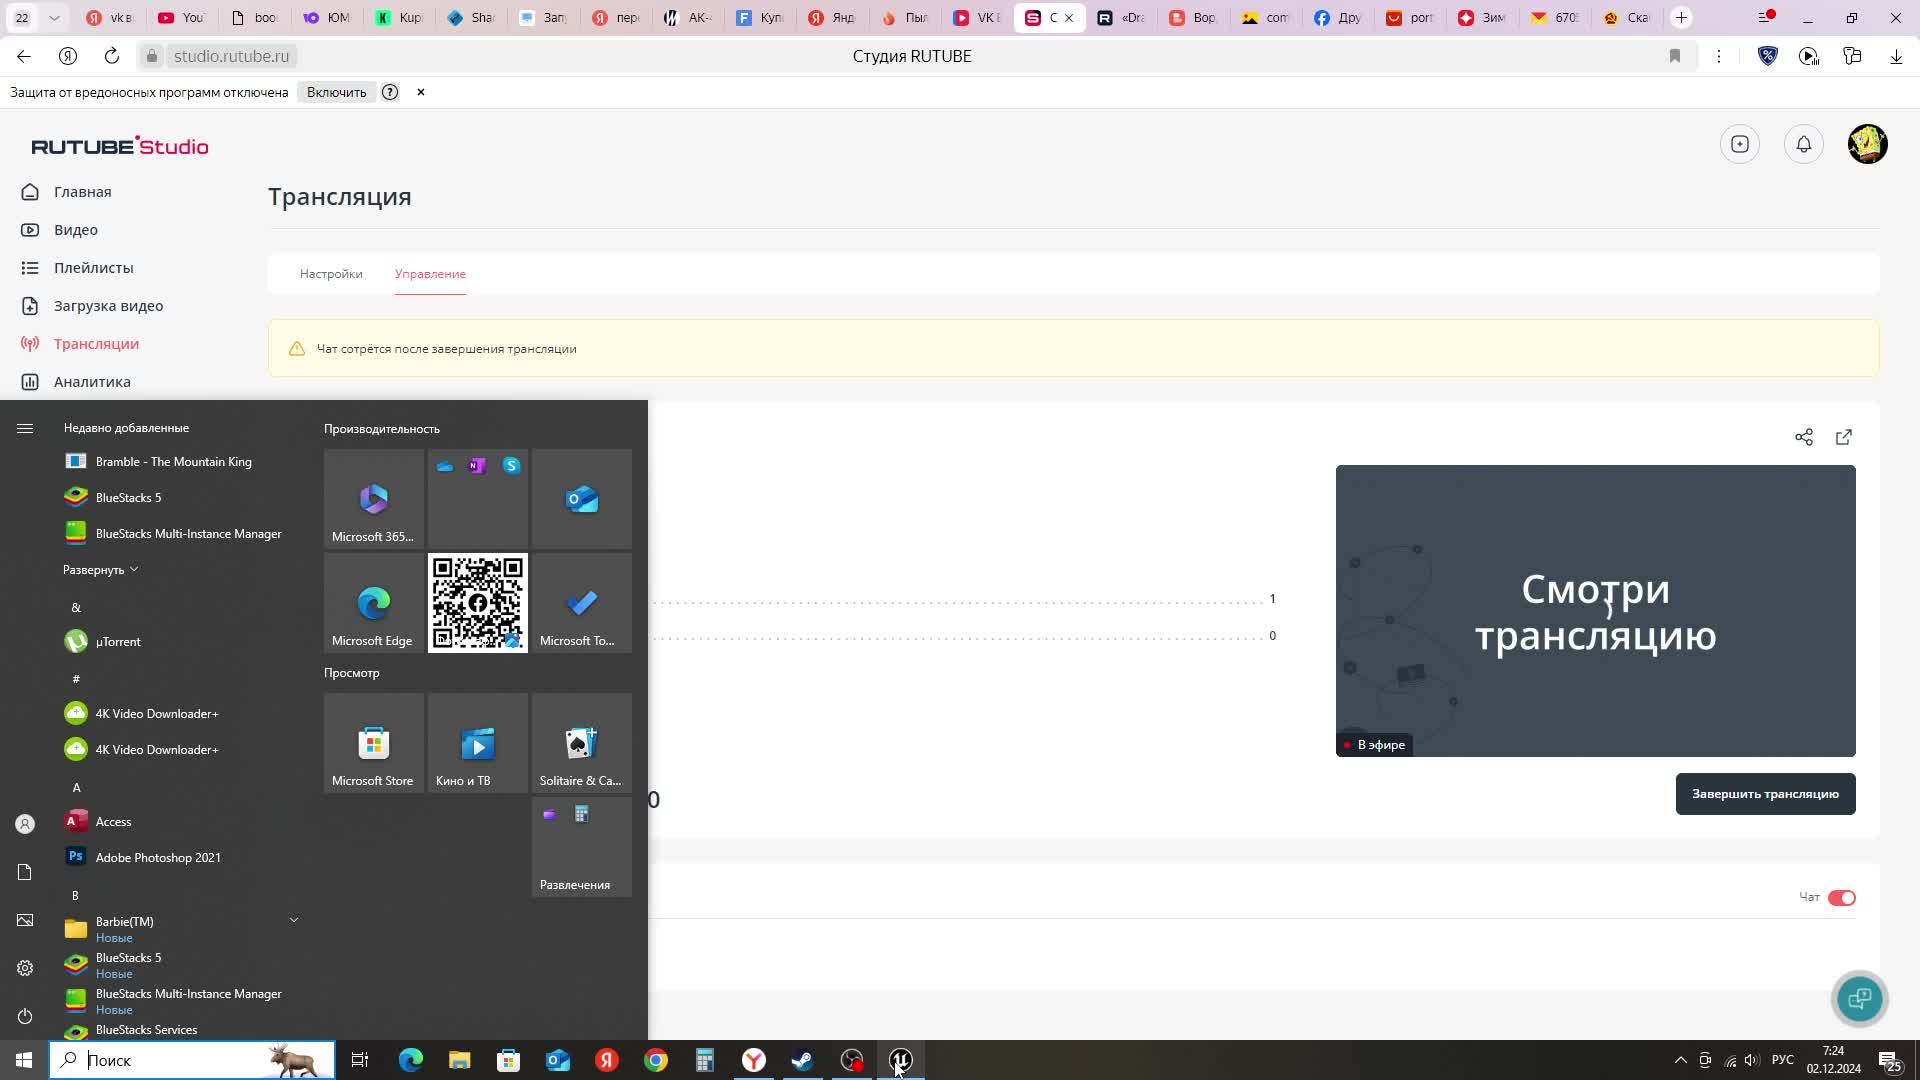
Task: Click Включить protection button
Action: (x=336, y=92)
